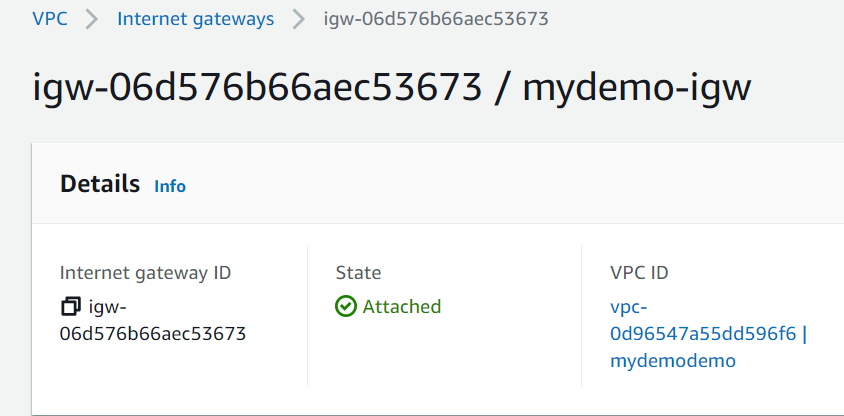Click the Details section heading
Viewport: 844px width, 416px height.
pos(100,184)
